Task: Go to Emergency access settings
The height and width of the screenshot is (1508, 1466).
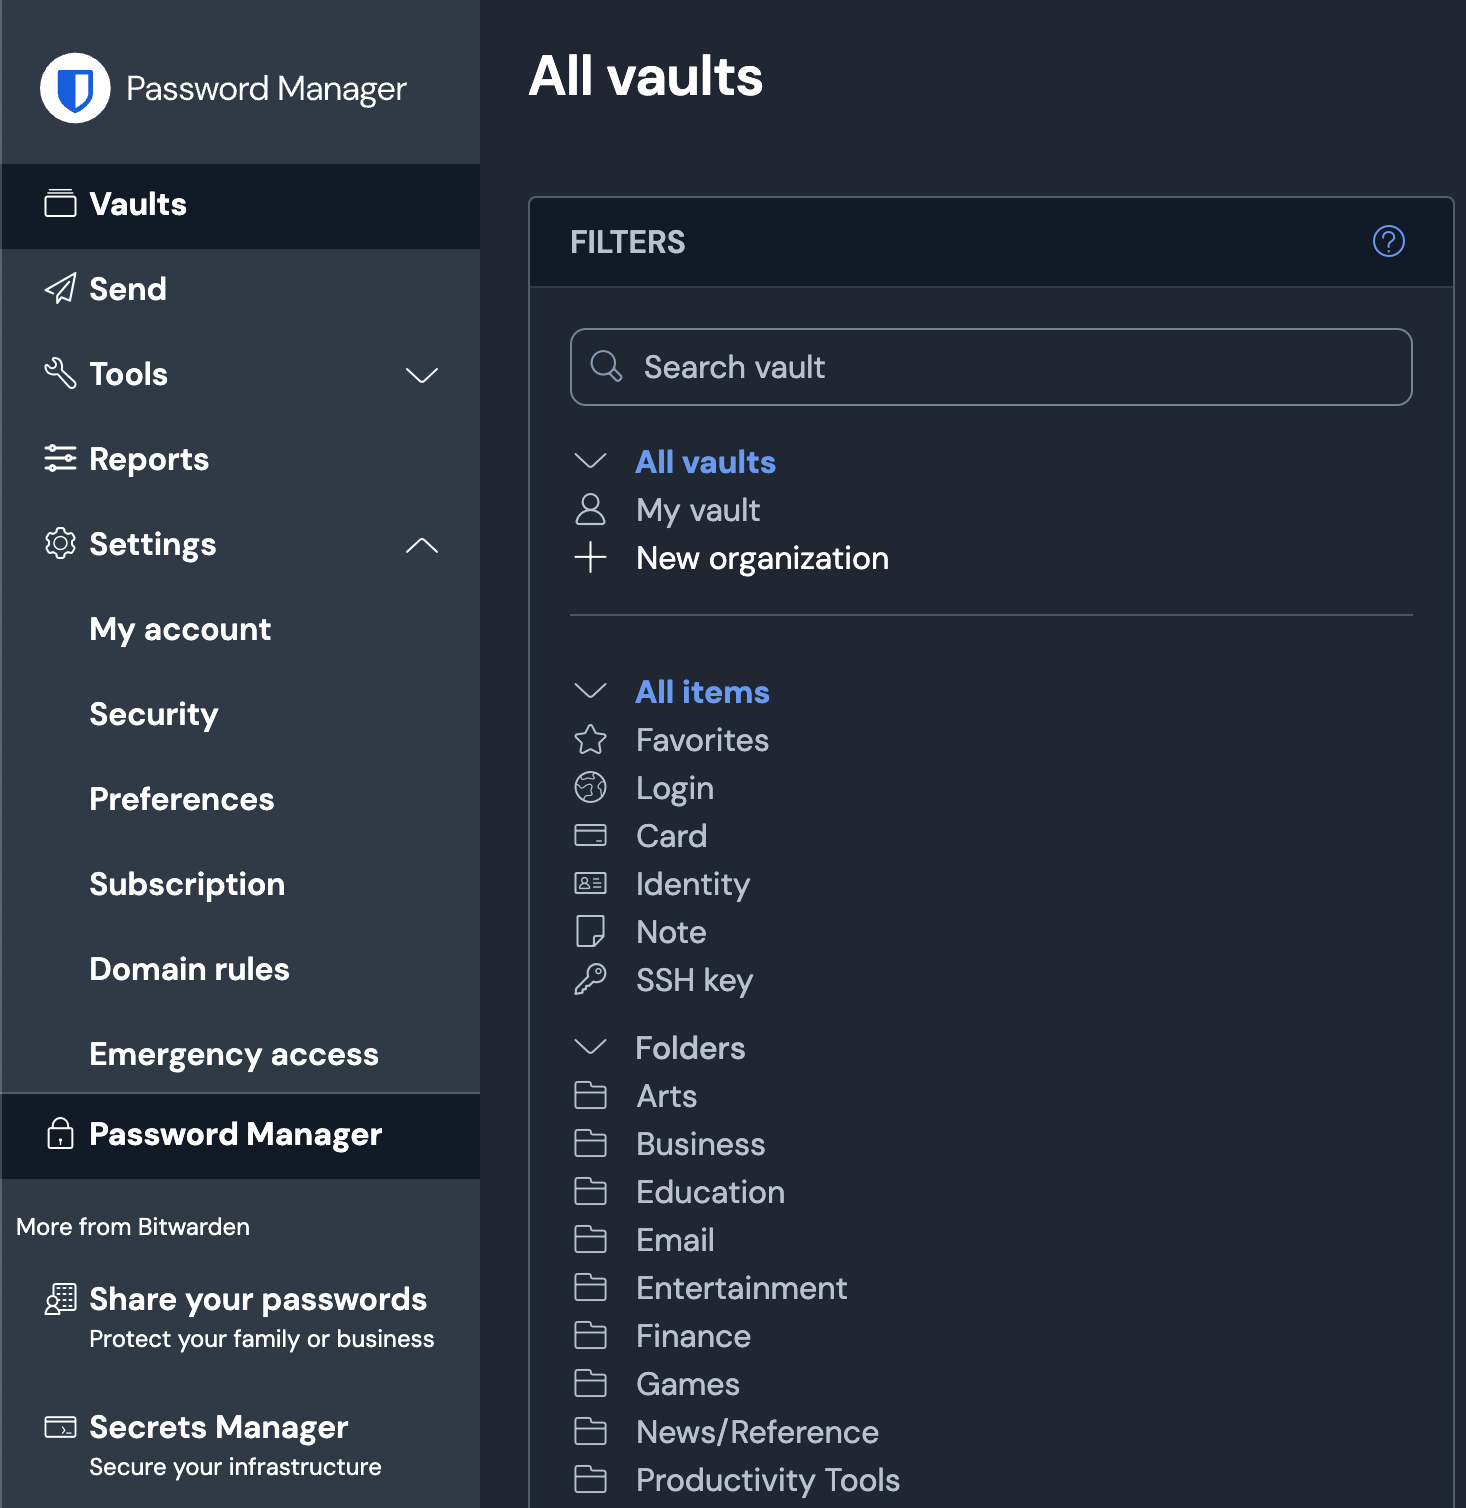Action: pos(233,1054)
